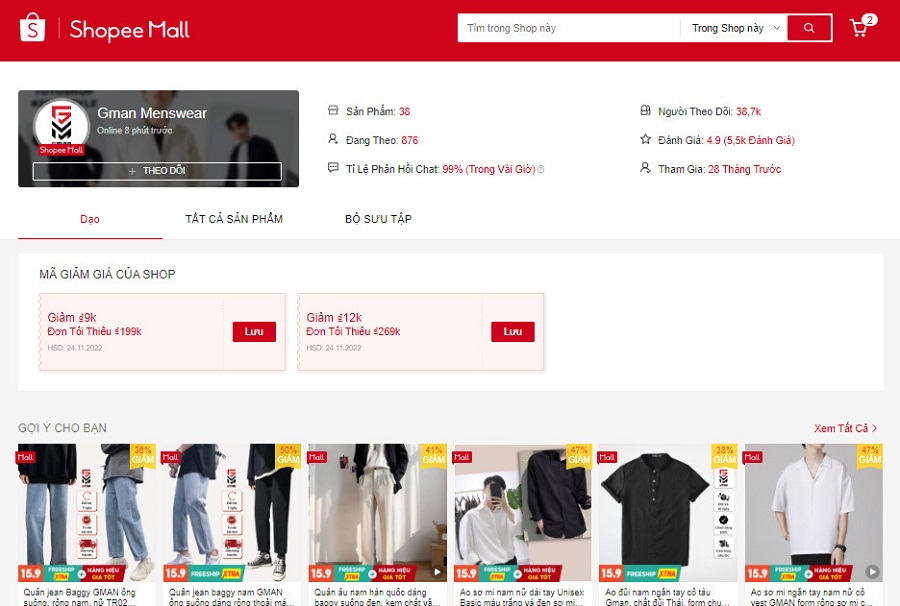This screenshot has width=900, height=606.
Task: Click the followers count 38,7k
Action: 748,111
